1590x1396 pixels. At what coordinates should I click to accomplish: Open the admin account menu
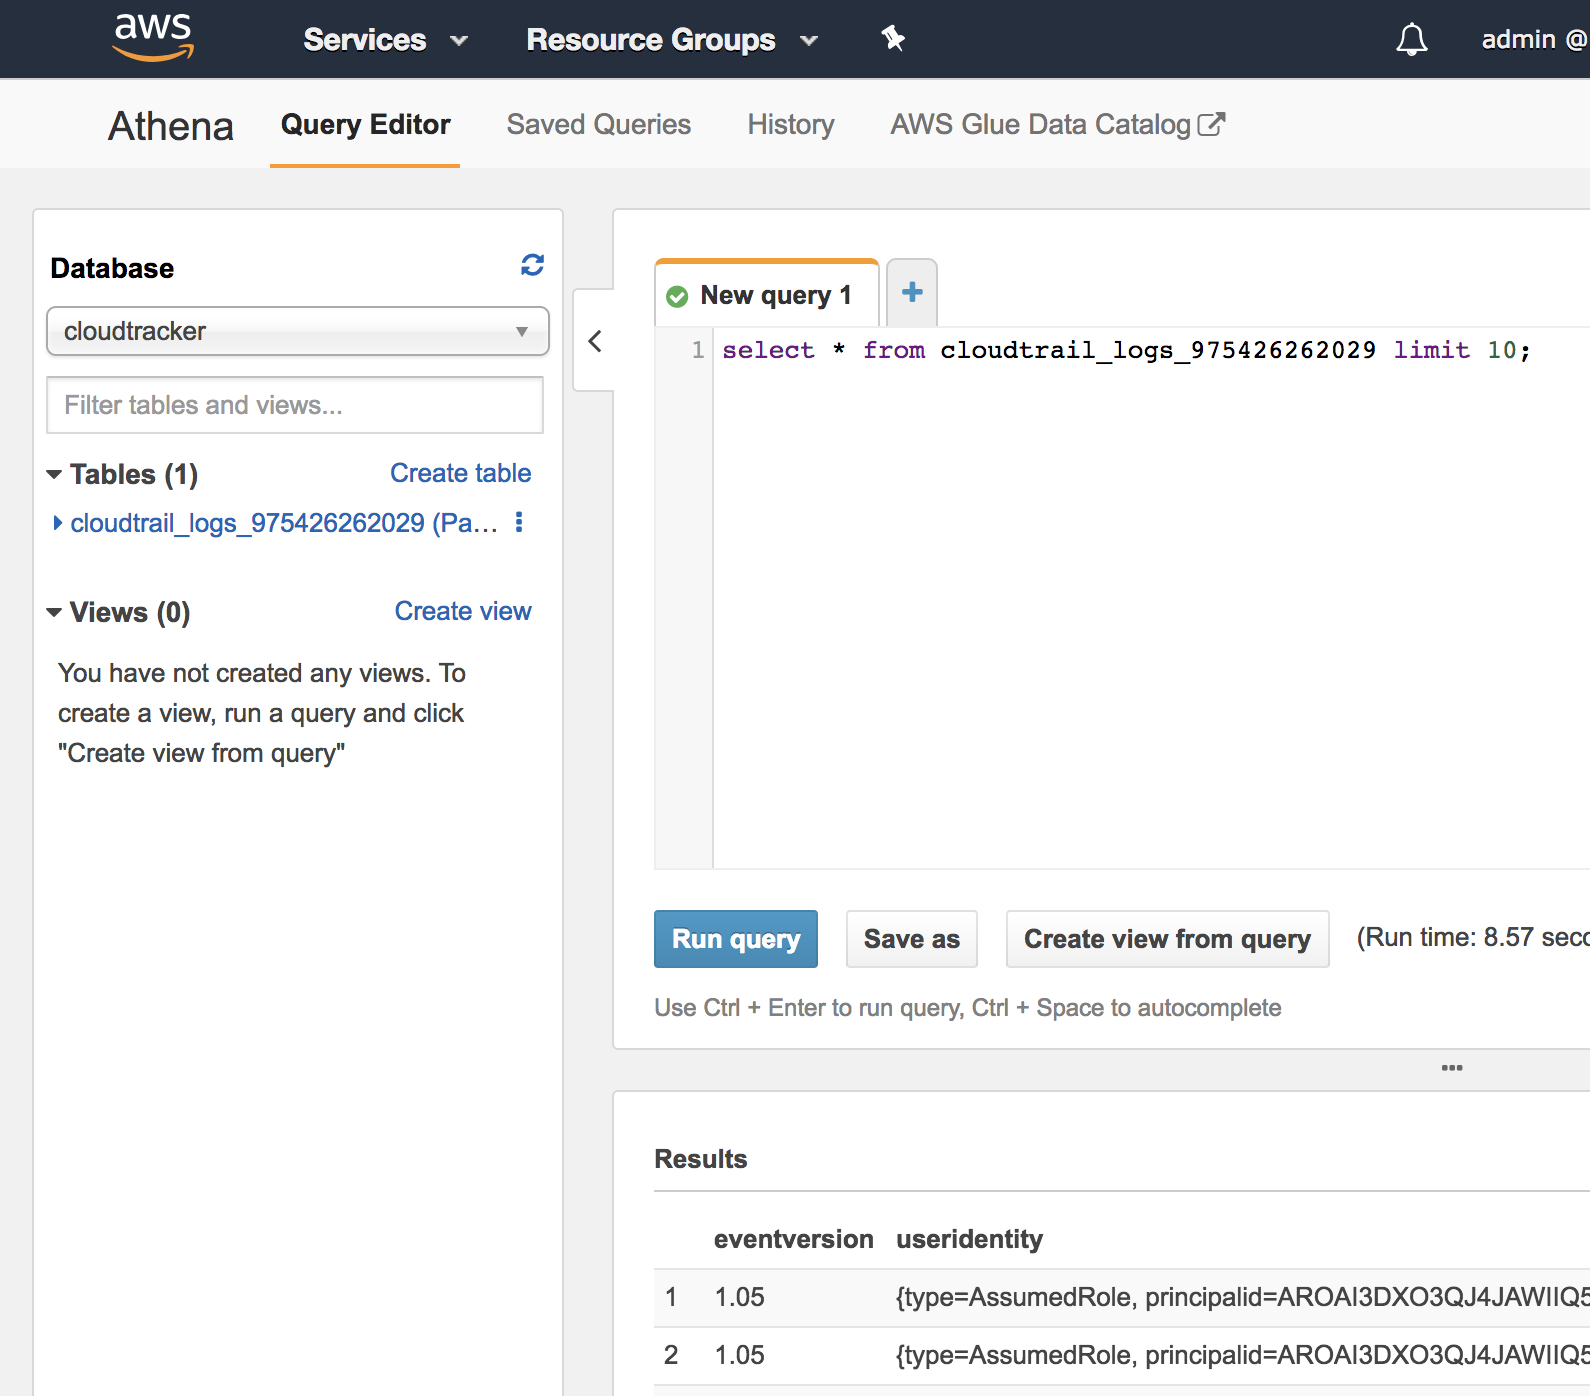click(x=1535, y=39)
